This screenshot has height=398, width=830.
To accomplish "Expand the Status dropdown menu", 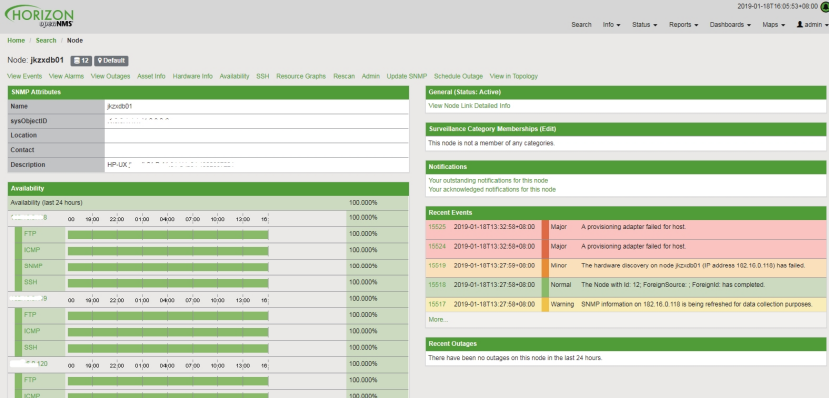I will (644, 25).
